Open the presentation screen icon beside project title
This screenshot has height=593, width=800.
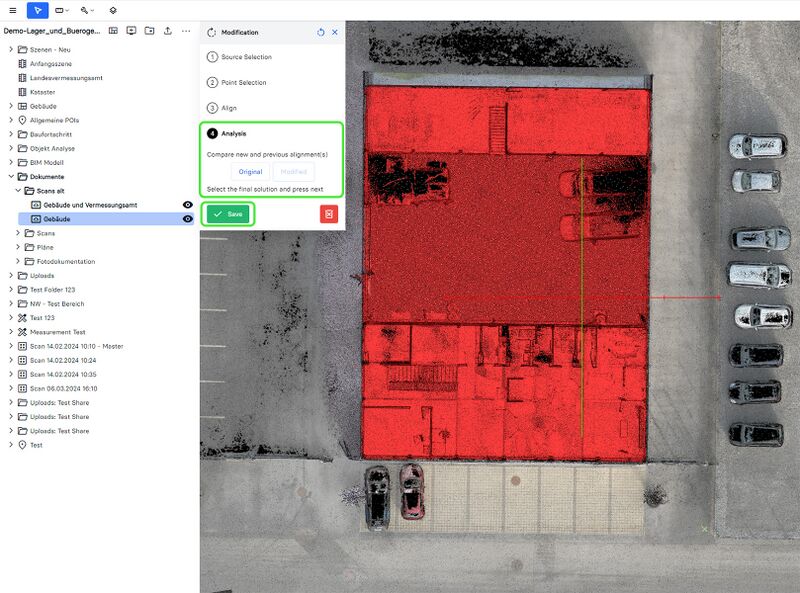tap(131, 31)
